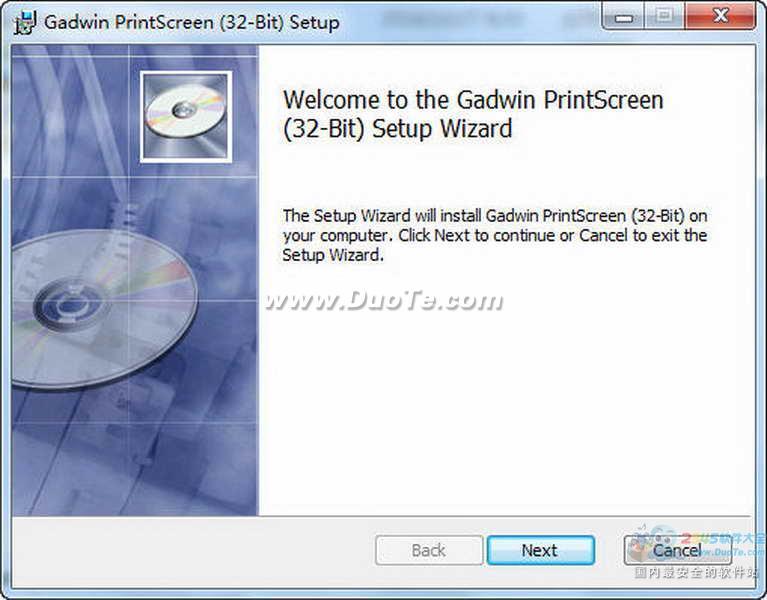Close the setup window with the X
This screenshot has width=767, height=600.
(x=721, y=16)
